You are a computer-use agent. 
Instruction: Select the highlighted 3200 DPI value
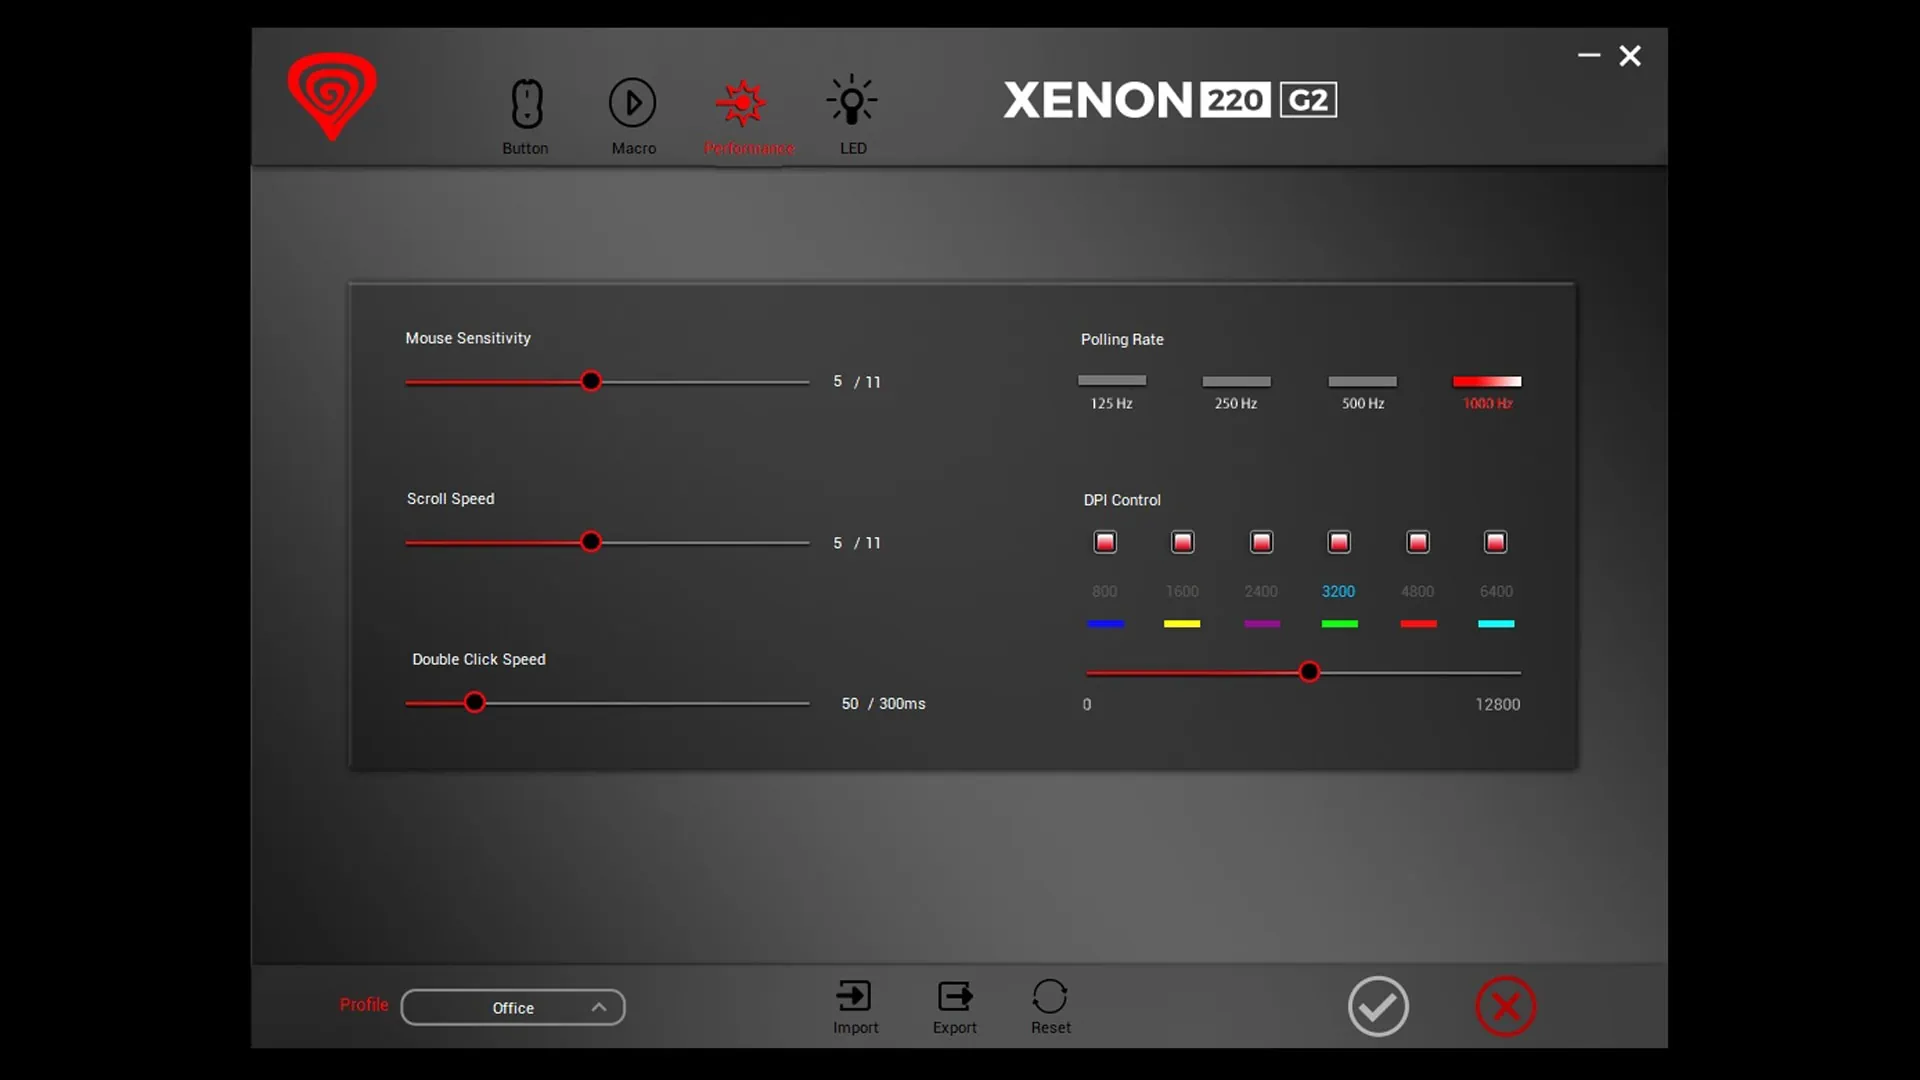(x=1338, y=591)
